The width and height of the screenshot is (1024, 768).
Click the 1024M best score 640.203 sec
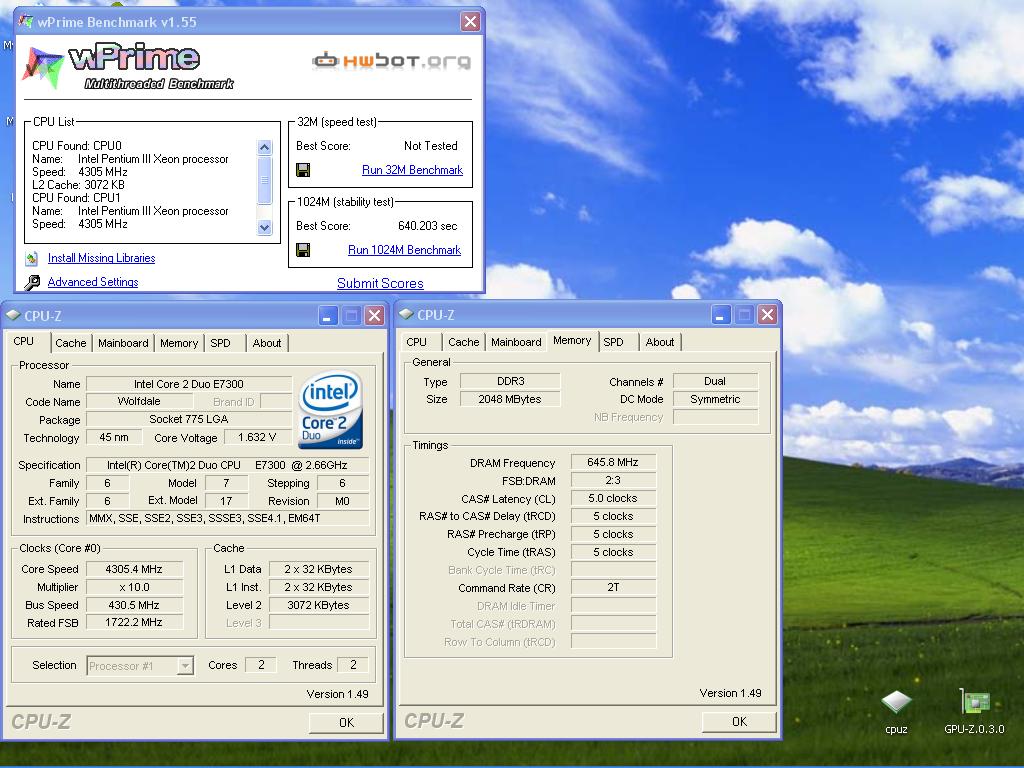428,226
